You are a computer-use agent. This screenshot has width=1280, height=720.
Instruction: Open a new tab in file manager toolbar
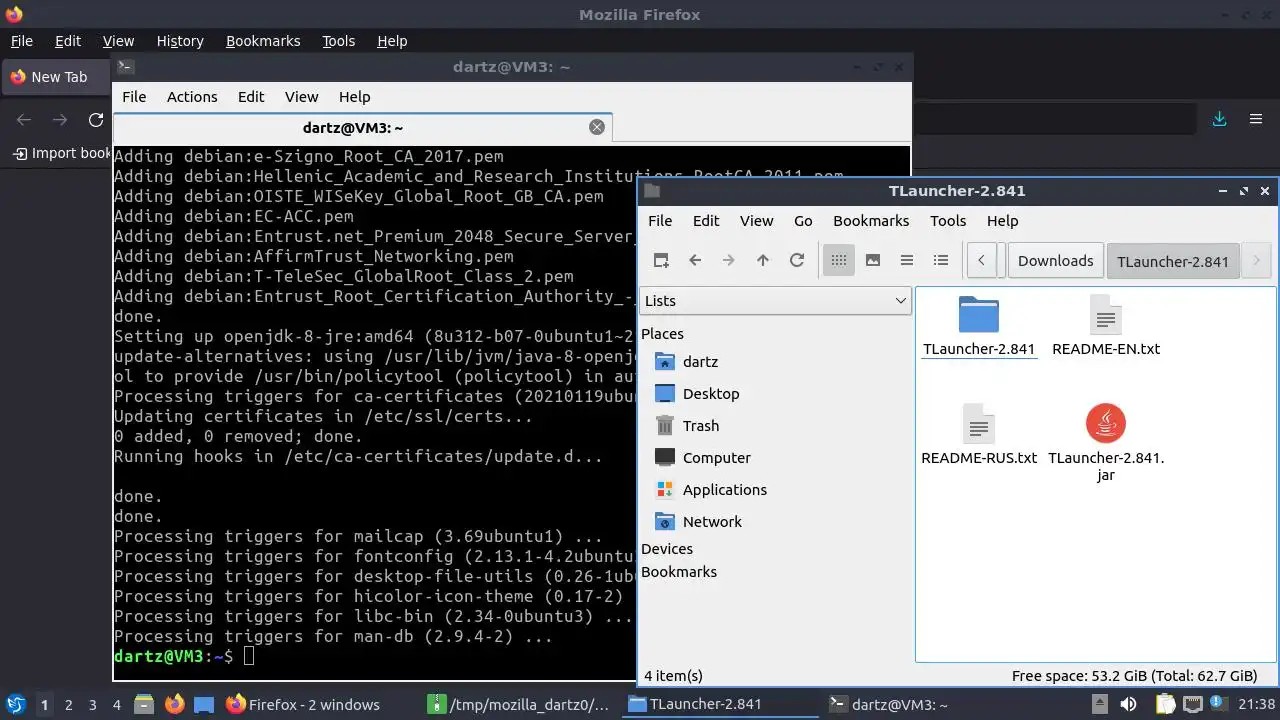coord(661,260)
